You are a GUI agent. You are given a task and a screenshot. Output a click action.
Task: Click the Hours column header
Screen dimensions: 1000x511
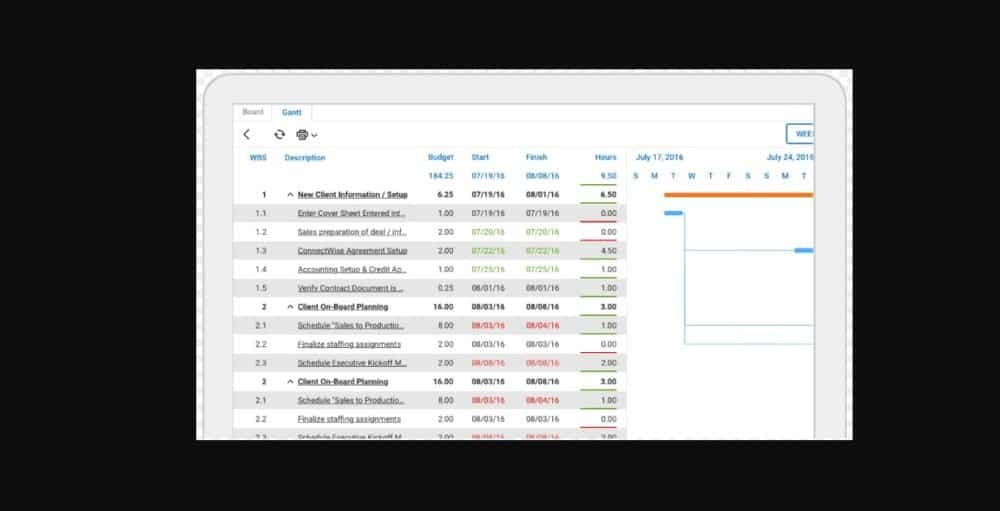[x=605, y=158]
